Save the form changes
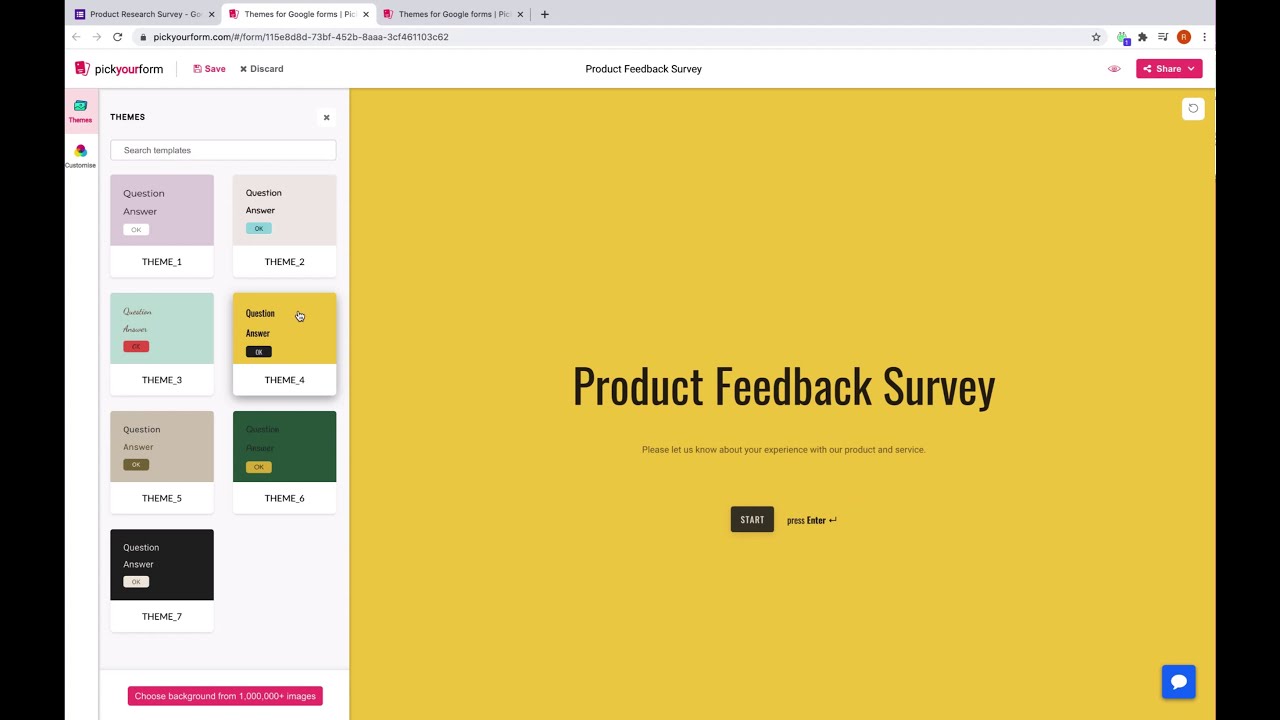Image resolution: width=1280 pixels, height=720 pixels. 209,69
